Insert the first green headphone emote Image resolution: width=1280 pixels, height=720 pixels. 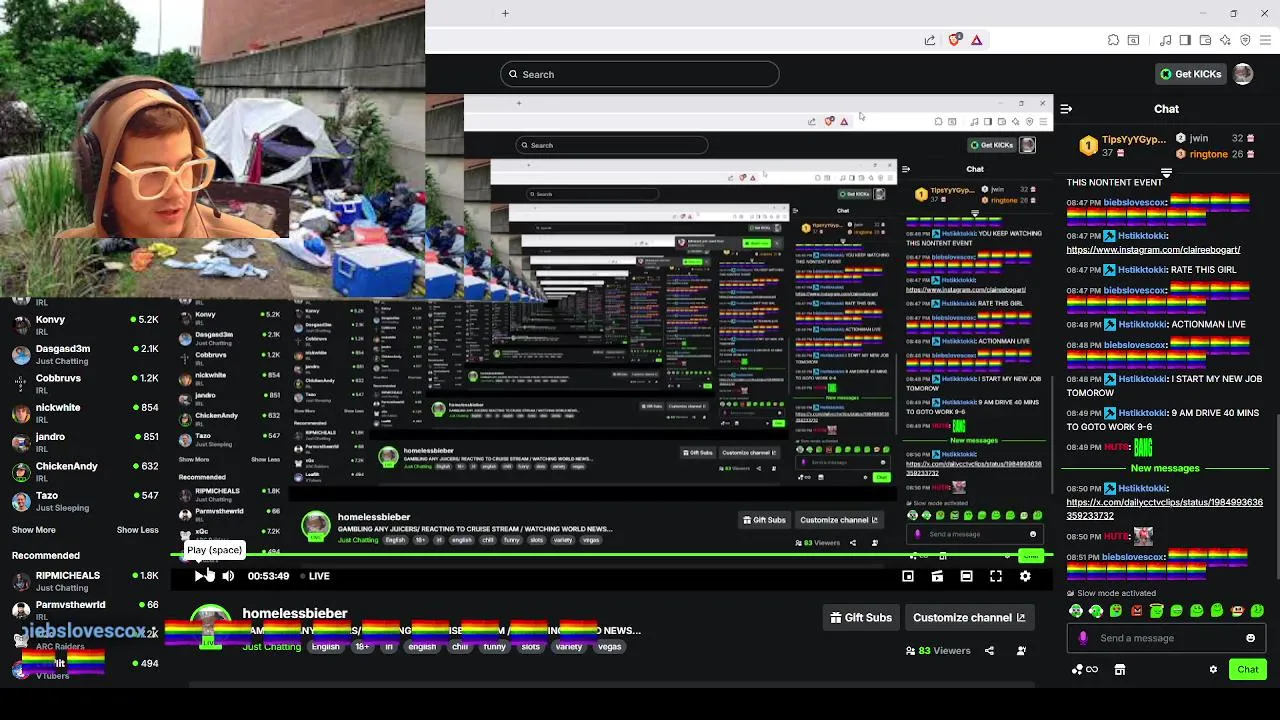(x=1076, y=611)
